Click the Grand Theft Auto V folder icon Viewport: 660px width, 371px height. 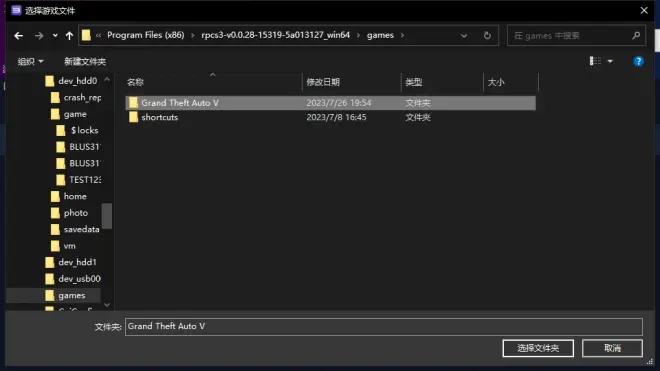tap(133, 103)
